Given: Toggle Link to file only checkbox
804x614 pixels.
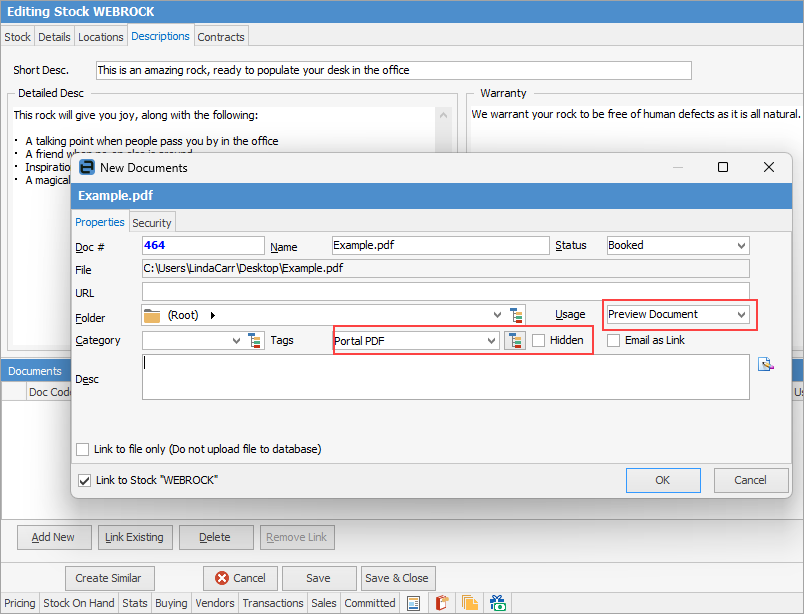Looking at the screenshot, I should [x=83, y=450].
